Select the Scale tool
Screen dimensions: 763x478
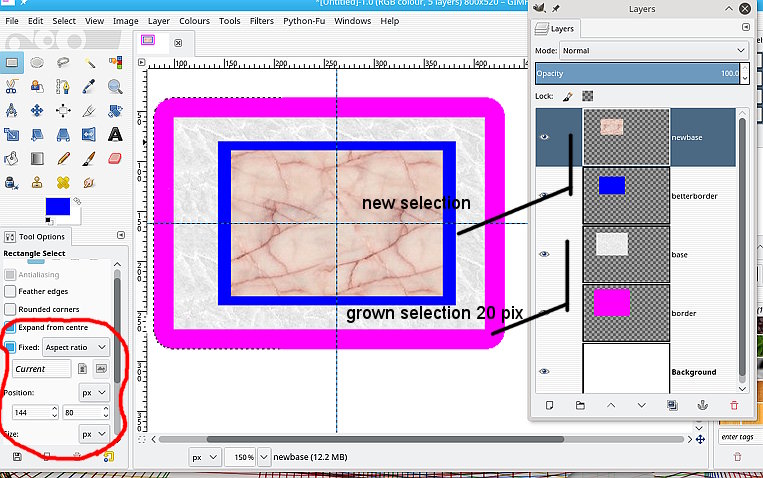pos(12,134)
